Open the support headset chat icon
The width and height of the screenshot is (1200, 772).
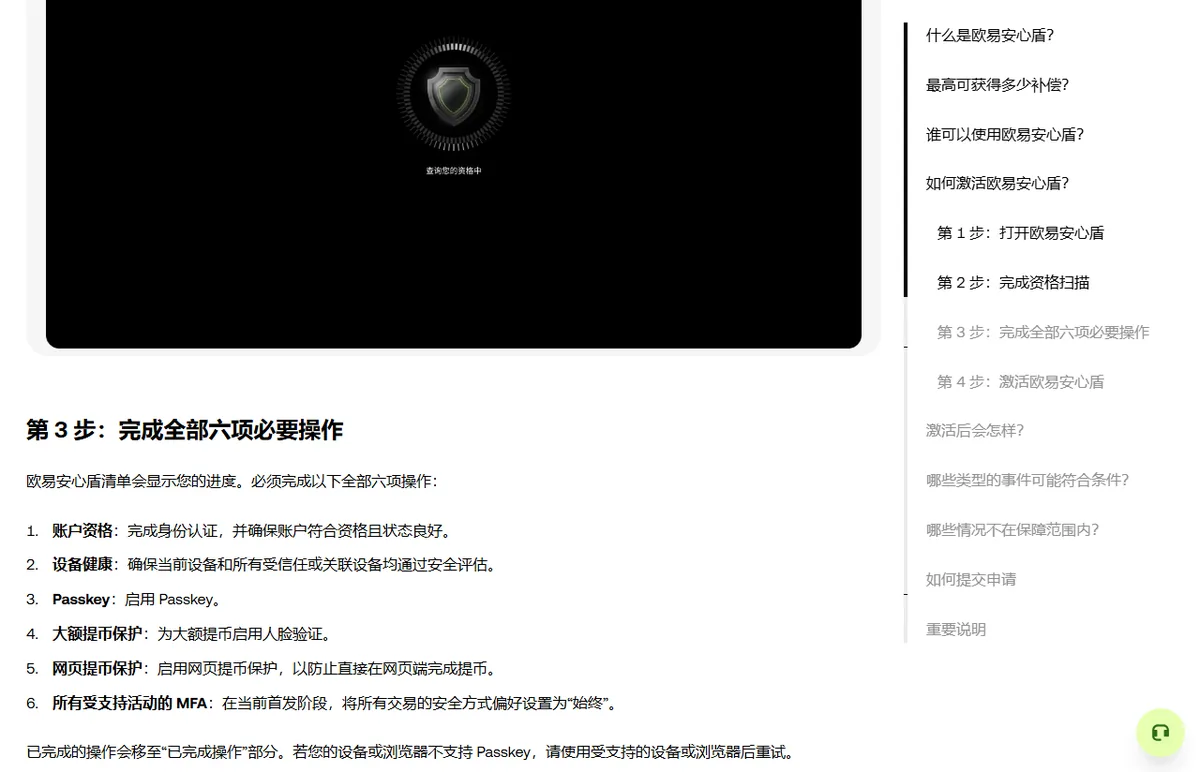(x=1160, y=733)
